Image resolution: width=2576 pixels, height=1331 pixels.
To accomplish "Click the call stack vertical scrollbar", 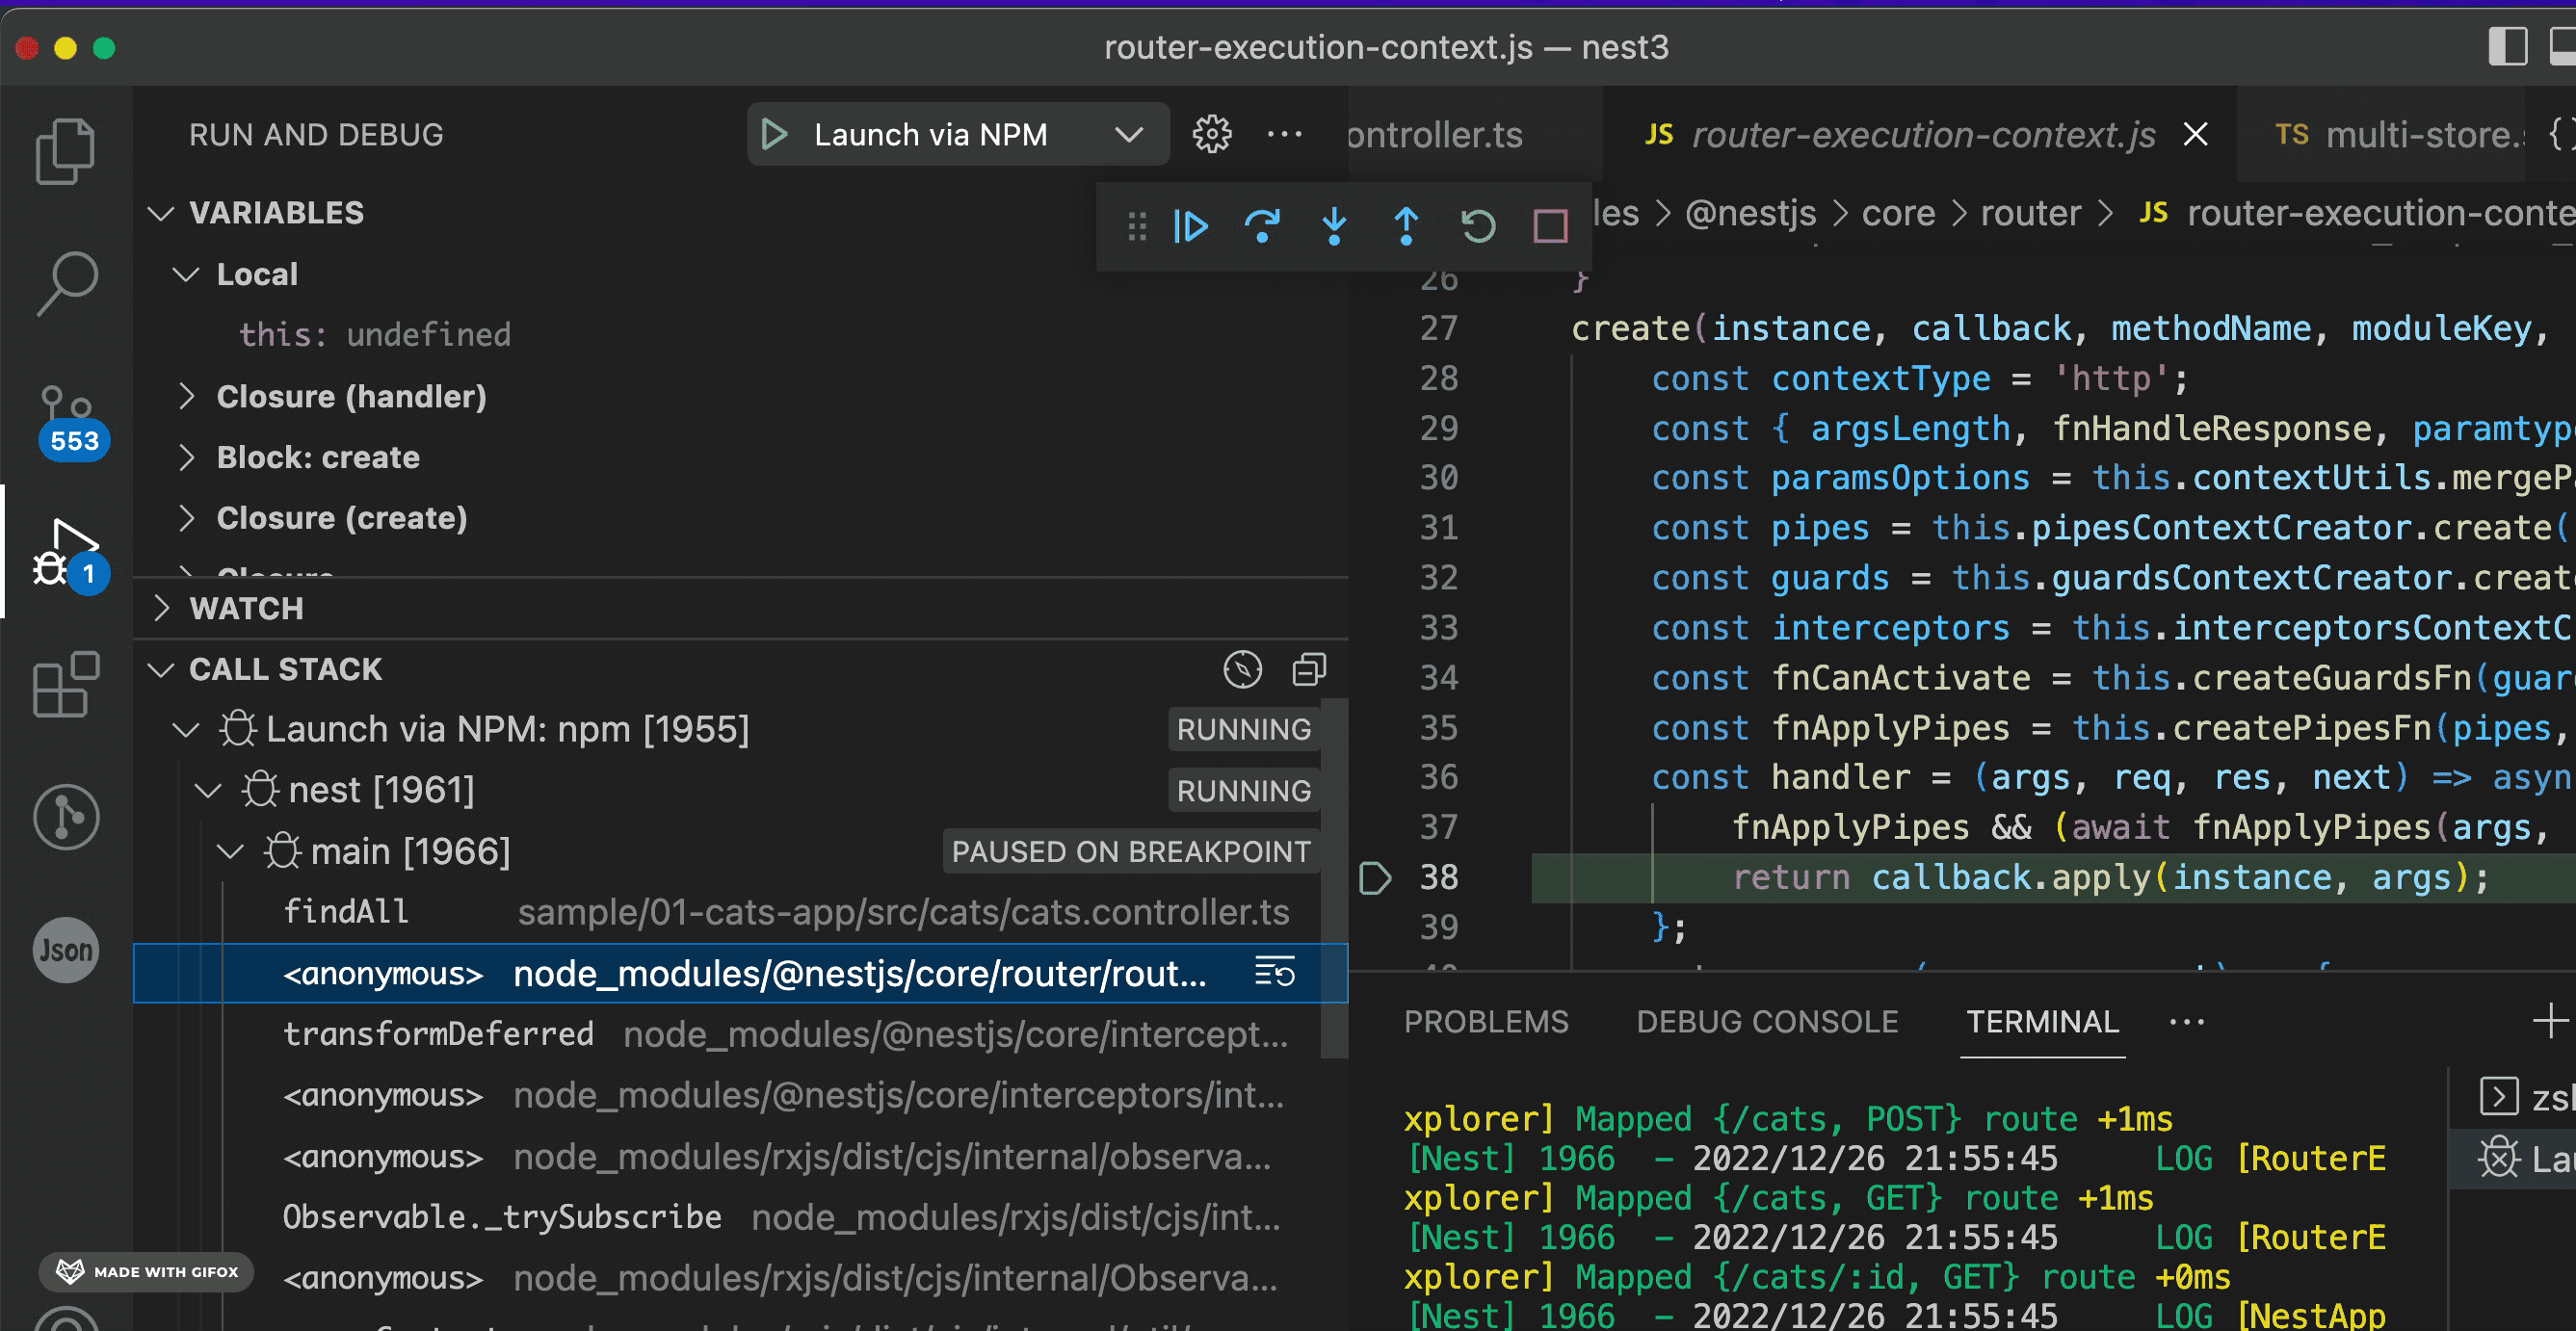I will click(1334, 877).
